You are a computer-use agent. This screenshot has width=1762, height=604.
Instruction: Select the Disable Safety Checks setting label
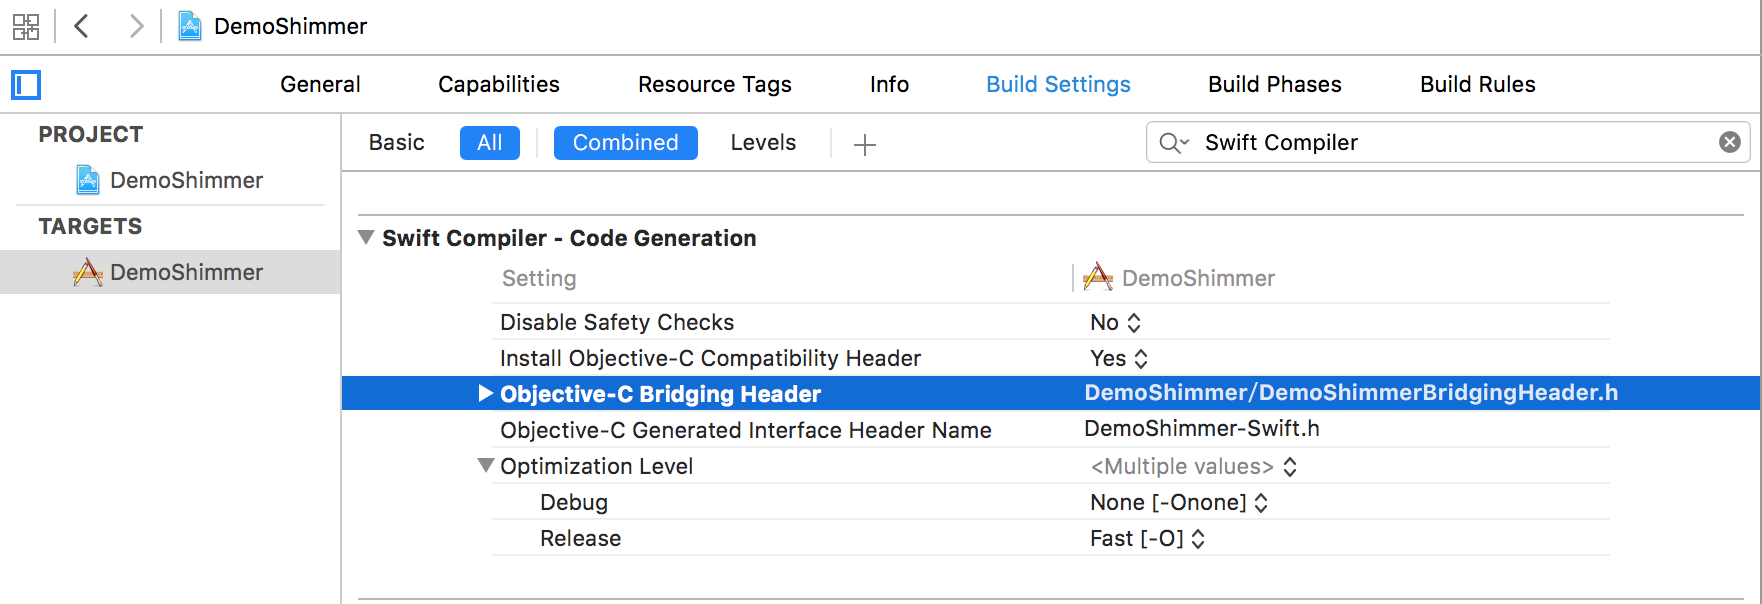coord(617,322)
